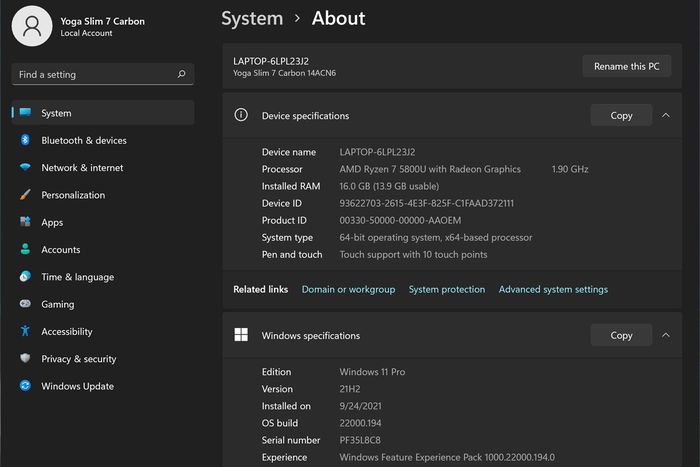Copy the Device specifications
Screen dimensions: 700x467
(621, 115)
